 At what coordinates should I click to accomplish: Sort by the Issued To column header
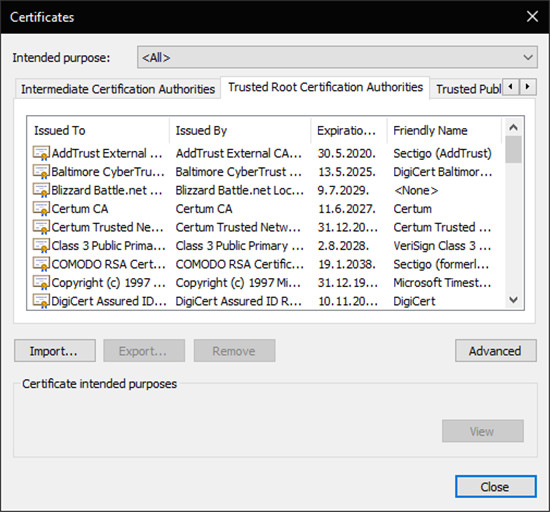98,130
